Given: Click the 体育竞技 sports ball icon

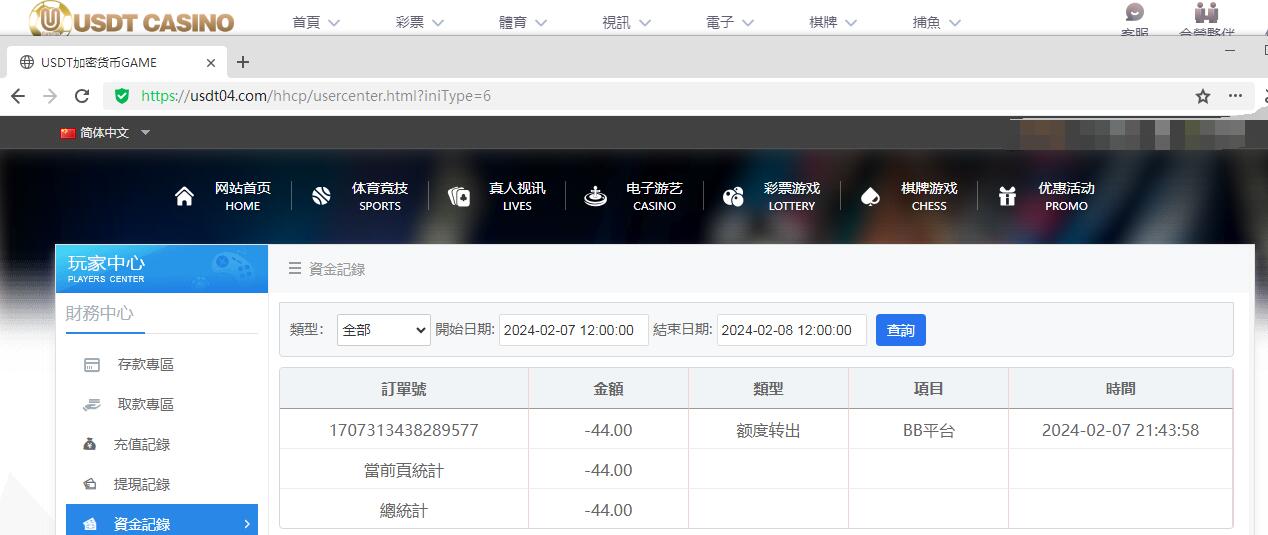Looking at the screenshot, I should pyautogui.click(x=321, y=196).
